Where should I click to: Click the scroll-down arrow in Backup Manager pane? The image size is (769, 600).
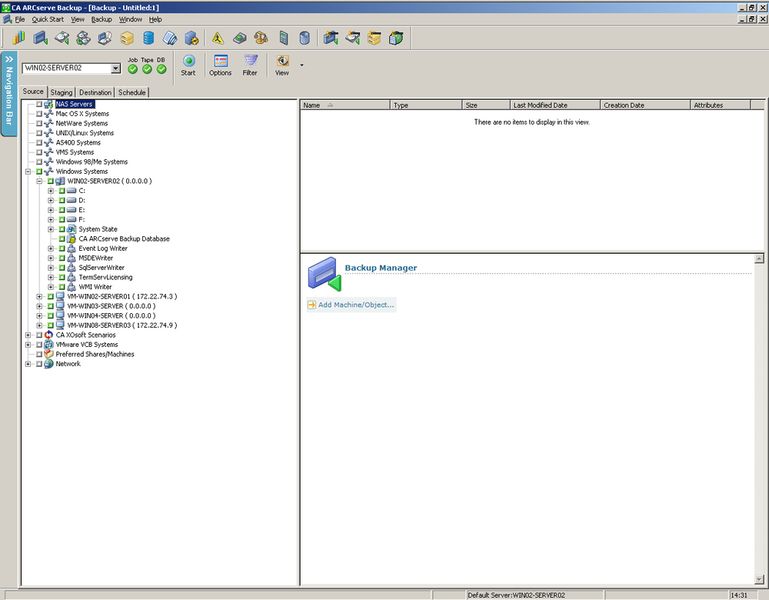[759, 579]
